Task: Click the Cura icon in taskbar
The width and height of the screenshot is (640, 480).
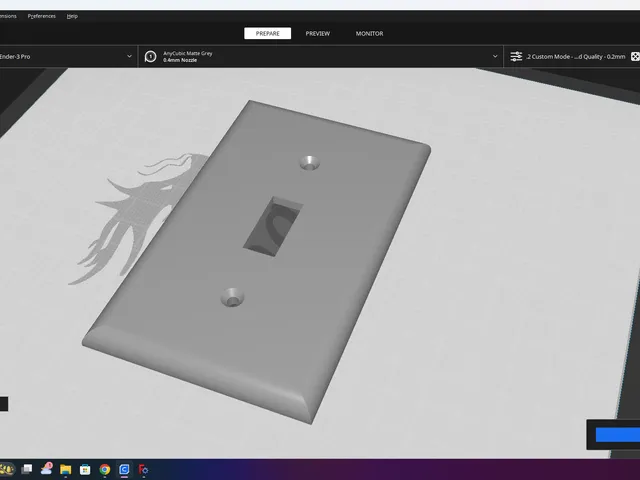Action: 124,470
